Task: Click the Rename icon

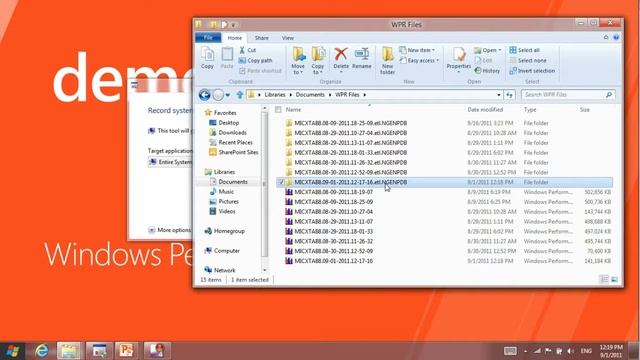Action: [x=362, y=58]
